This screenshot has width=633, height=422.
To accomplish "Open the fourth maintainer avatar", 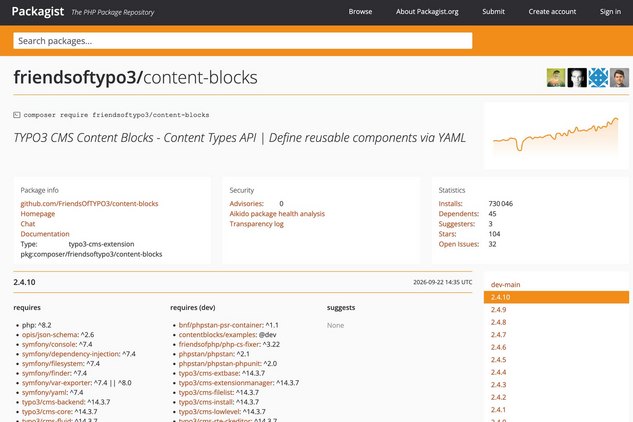I will tap(619, 78).
